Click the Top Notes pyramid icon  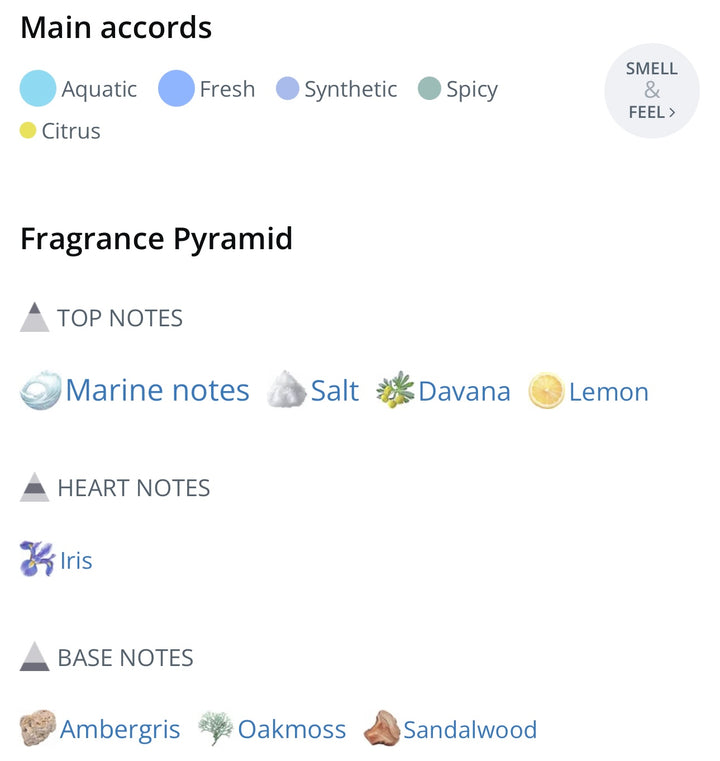click(34, 317)
